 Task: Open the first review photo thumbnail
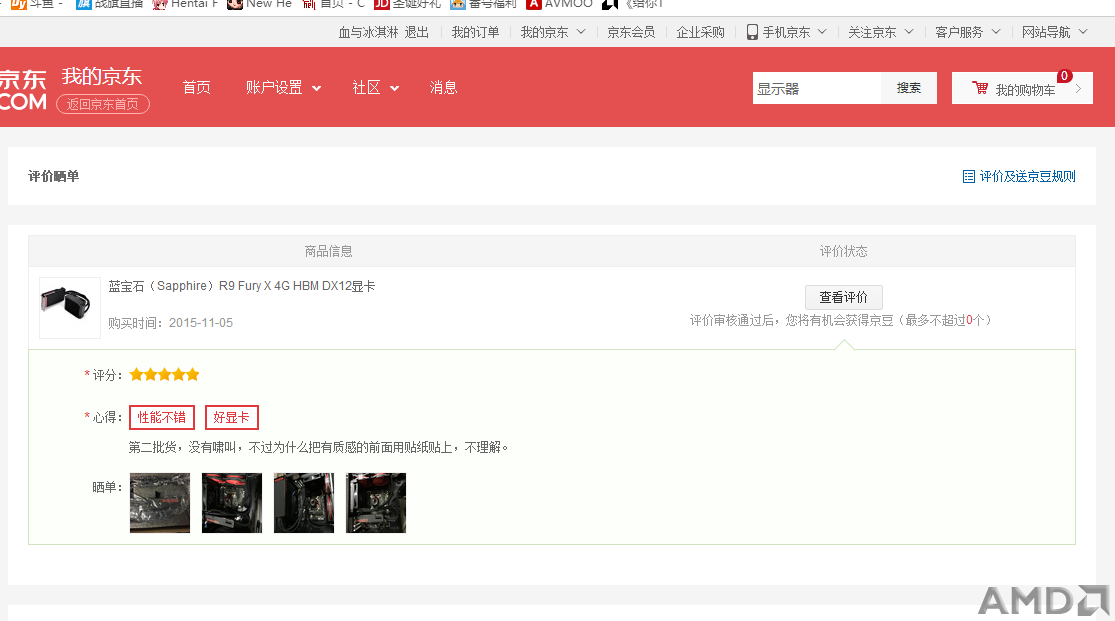click(x=160, y=503)
